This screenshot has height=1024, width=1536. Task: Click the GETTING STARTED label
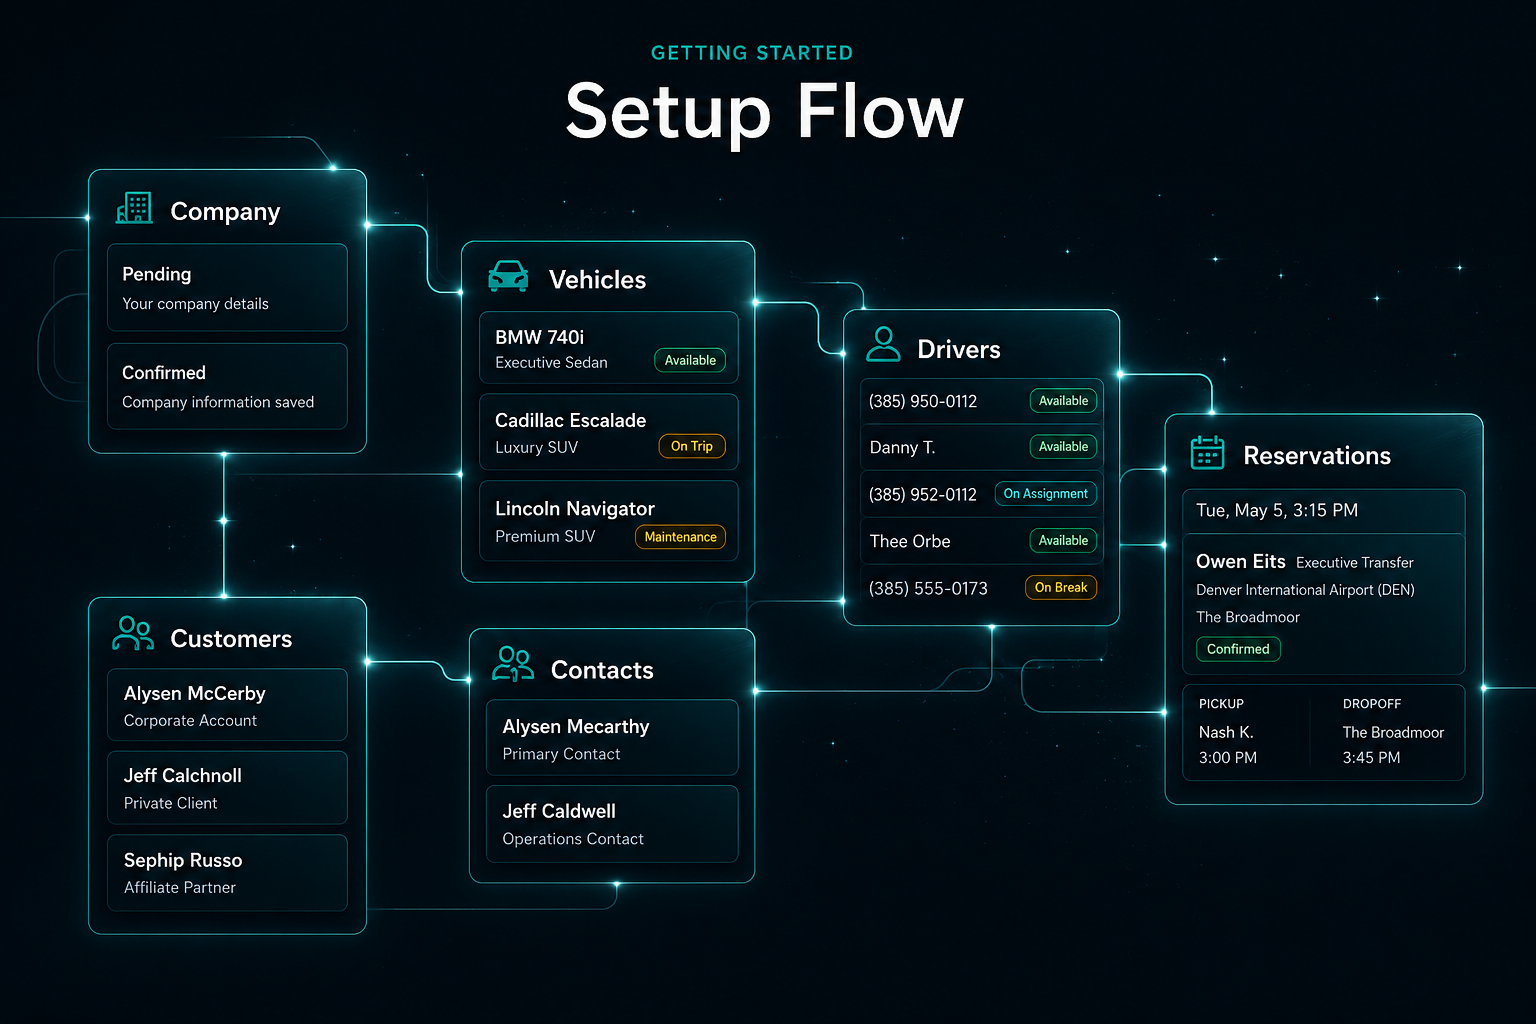point(752,53)
